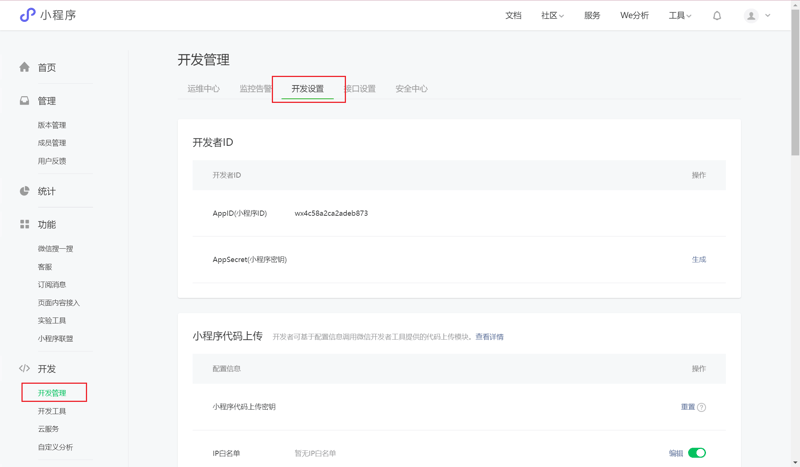800x467 pixels.
Task: Select 开发管理 in sidebar
Action: coord(52,393)
